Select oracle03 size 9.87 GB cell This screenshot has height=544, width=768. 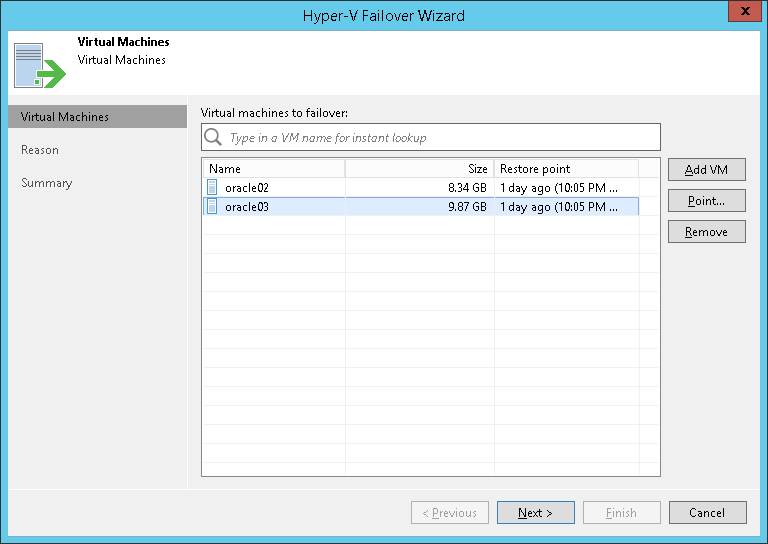(419, 207)
